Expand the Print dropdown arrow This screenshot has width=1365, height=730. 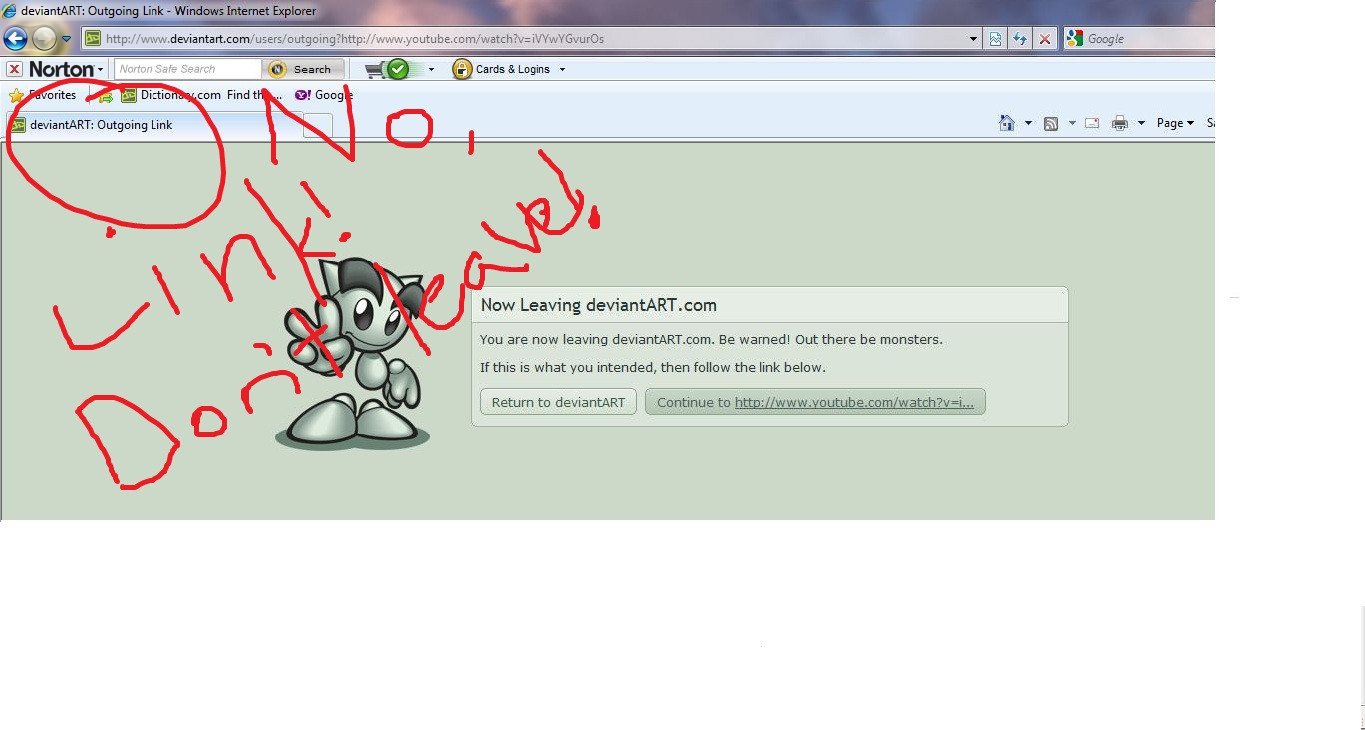(1141, 123)
